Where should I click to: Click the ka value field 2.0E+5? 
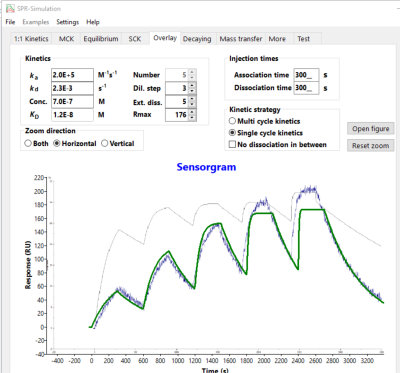click(x=72, y=75)
